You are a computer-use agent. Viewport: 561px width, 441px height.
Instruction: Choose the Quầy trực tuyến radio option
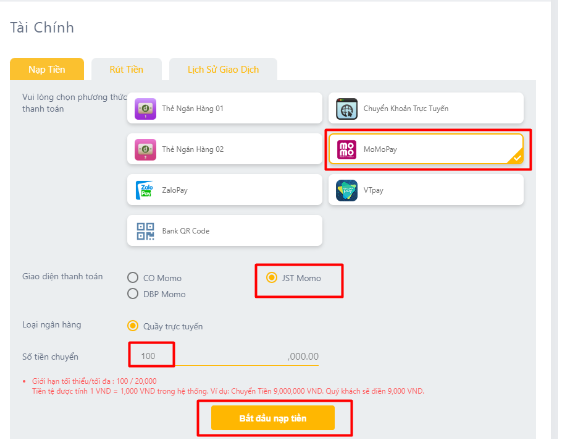[x=133, y=326]
